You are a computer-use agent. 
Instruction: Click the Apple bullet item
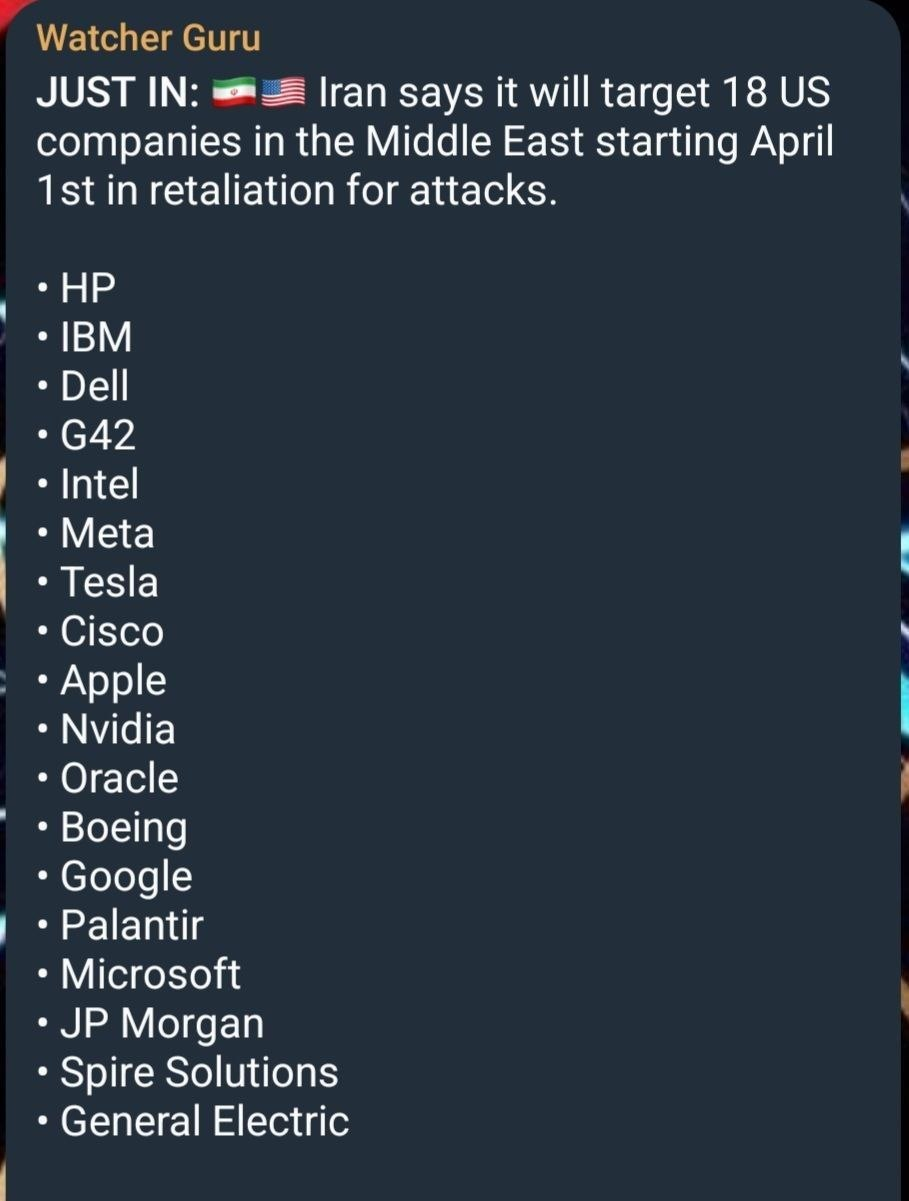pos(113,681)
